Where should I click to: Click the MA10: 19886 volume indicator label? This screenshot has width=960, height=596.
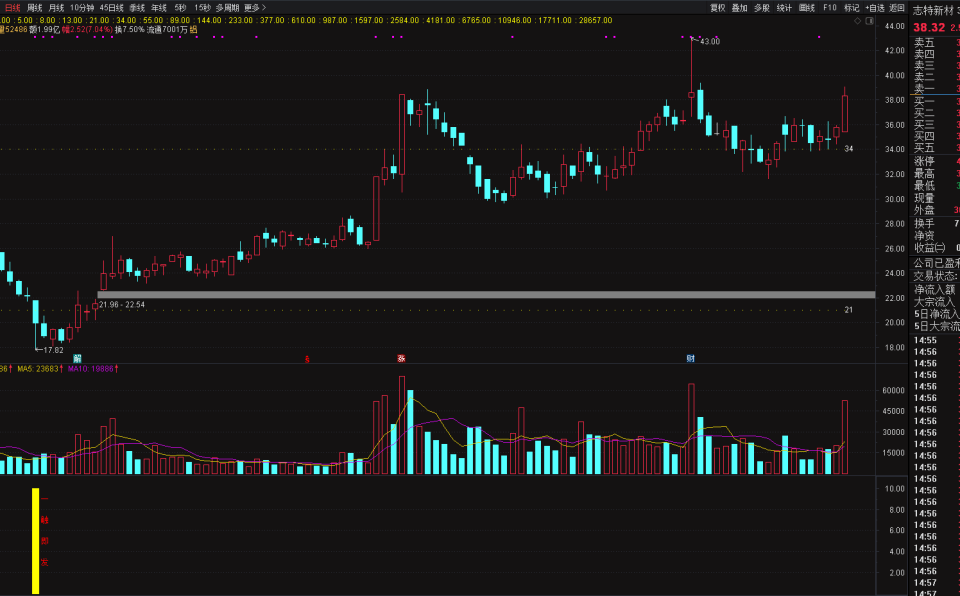93,369
